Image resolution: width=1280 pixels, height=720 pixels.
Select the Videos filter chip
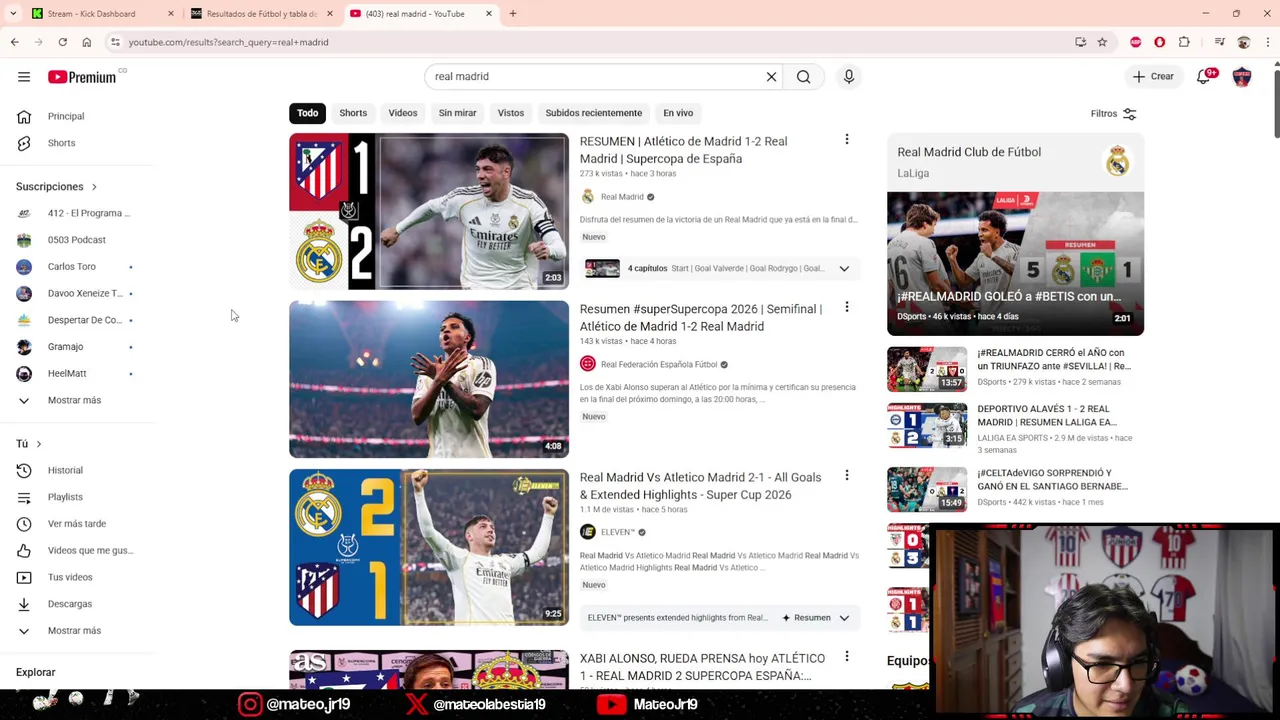403,113
